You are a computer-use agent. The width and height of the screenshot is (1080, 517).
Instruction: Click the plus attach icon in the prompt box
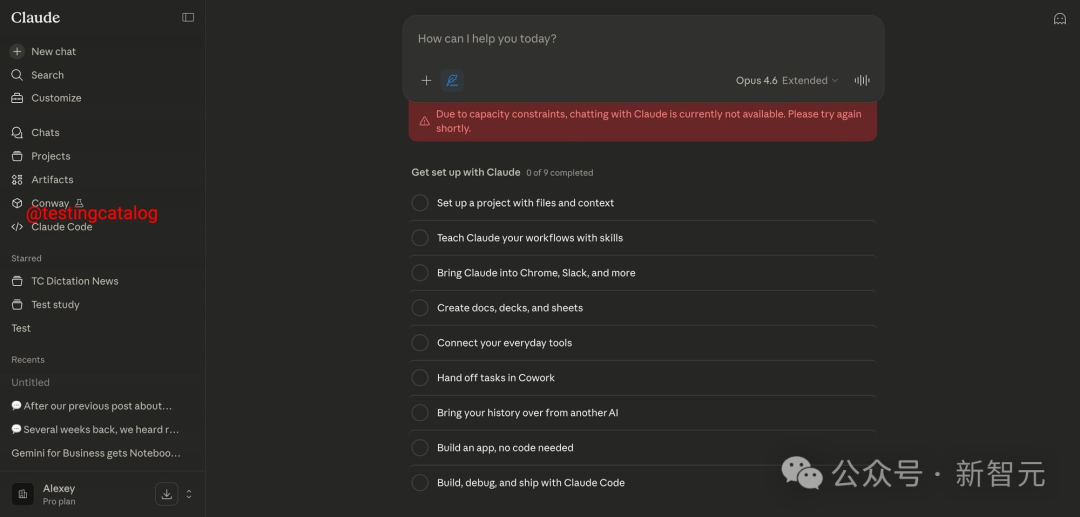426,81
